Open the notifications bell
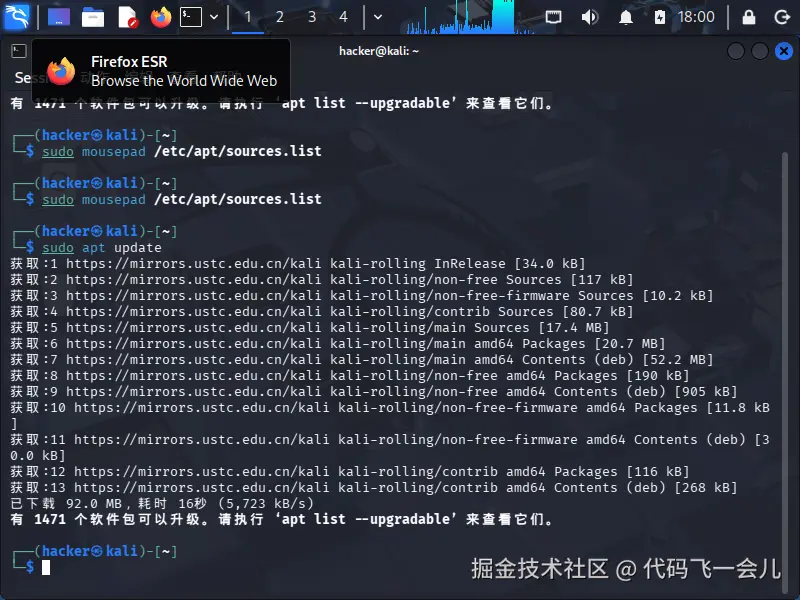The height and width of the screenshot is (600, 800). (626, 17)
